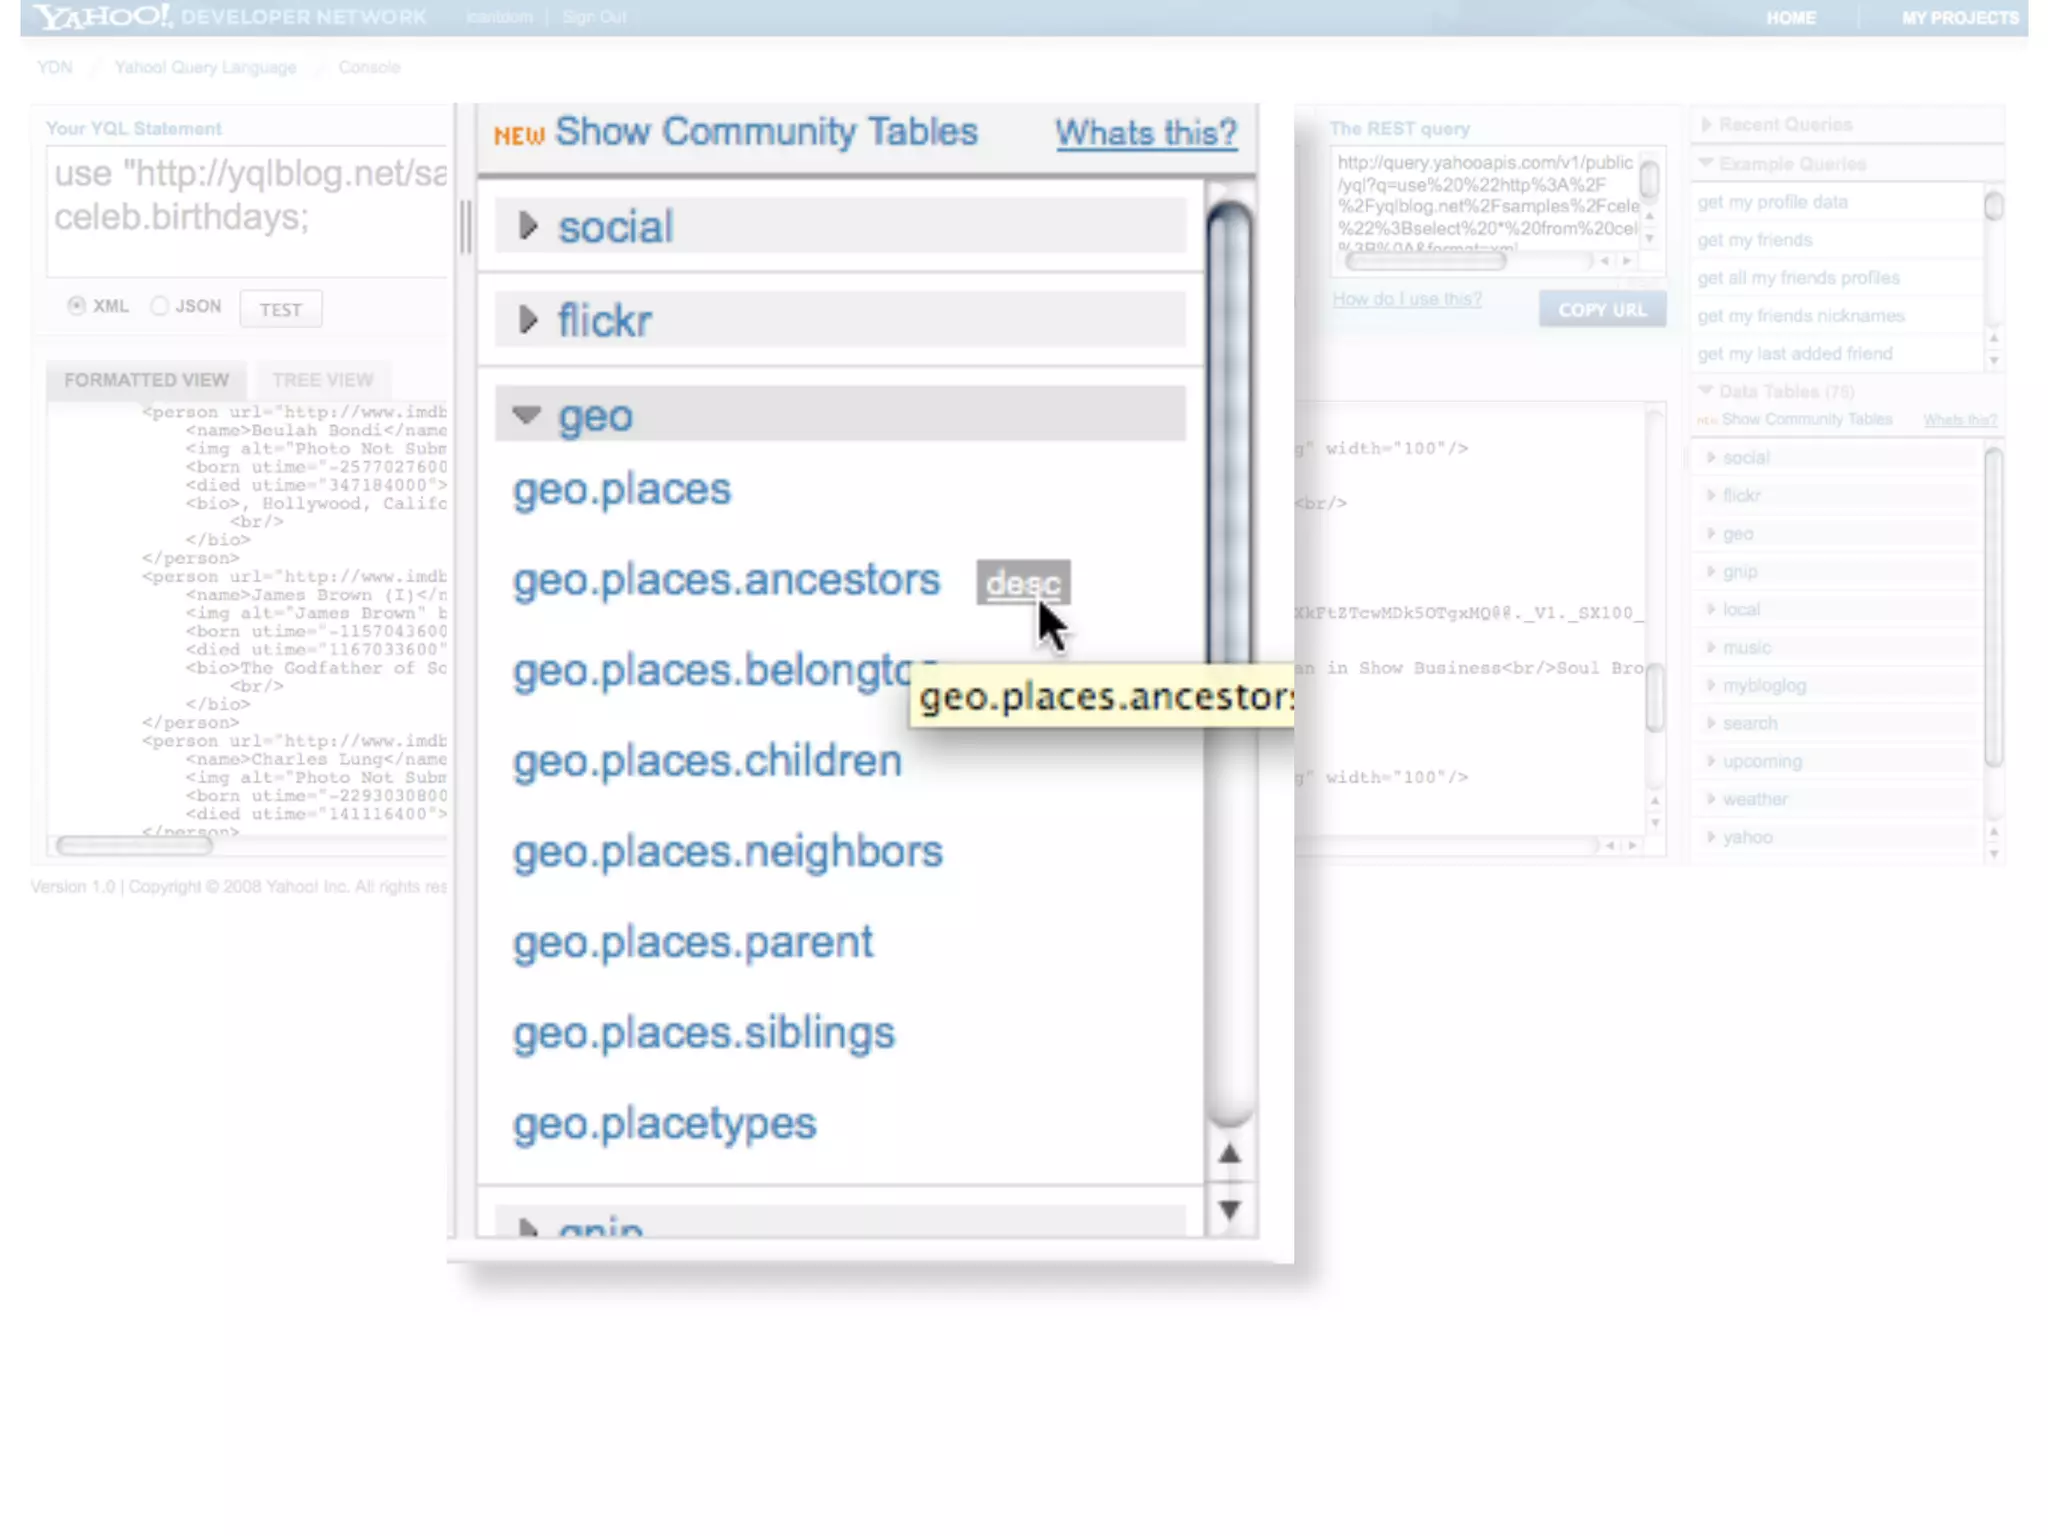Screen dimensions: 2048x1536
Task: Open the large Whats this? link
Action: (x=1146, y=133)
